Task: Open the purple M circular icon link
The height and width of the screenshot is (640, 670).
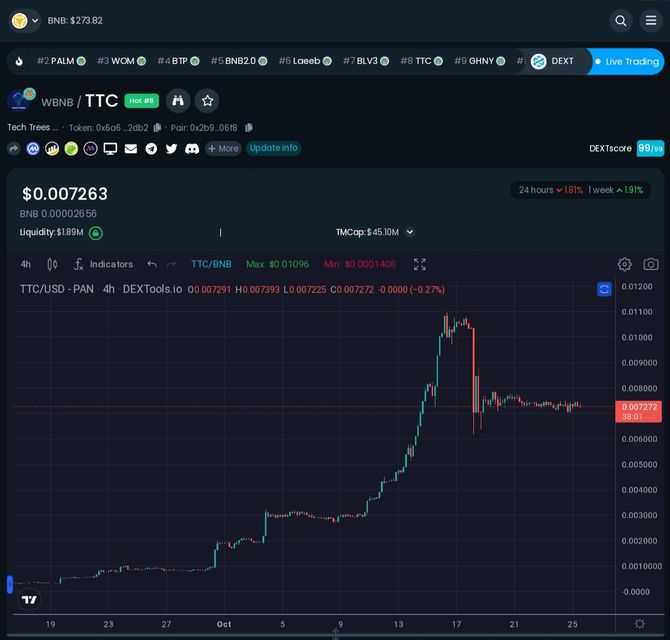Action: click(x=90, y=149)
